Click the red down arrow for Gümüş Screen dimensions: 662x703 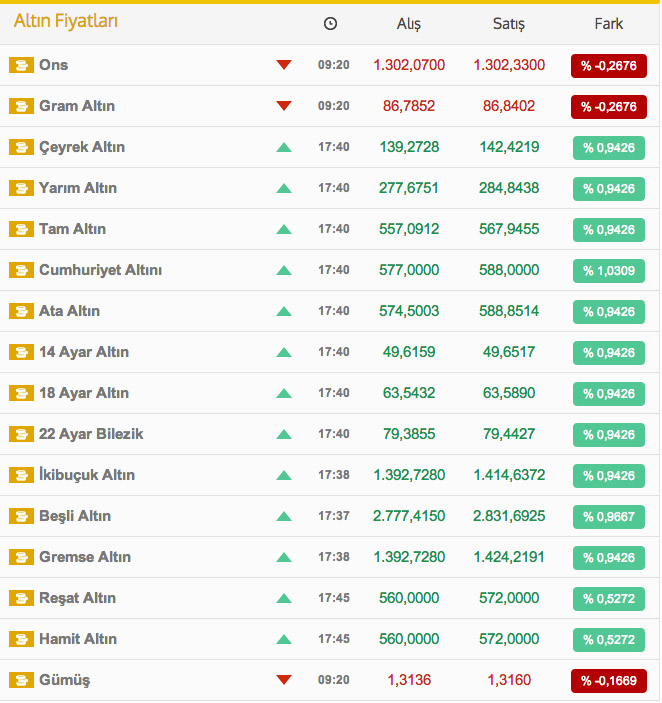pyautogui.click(x=284, y=680)
